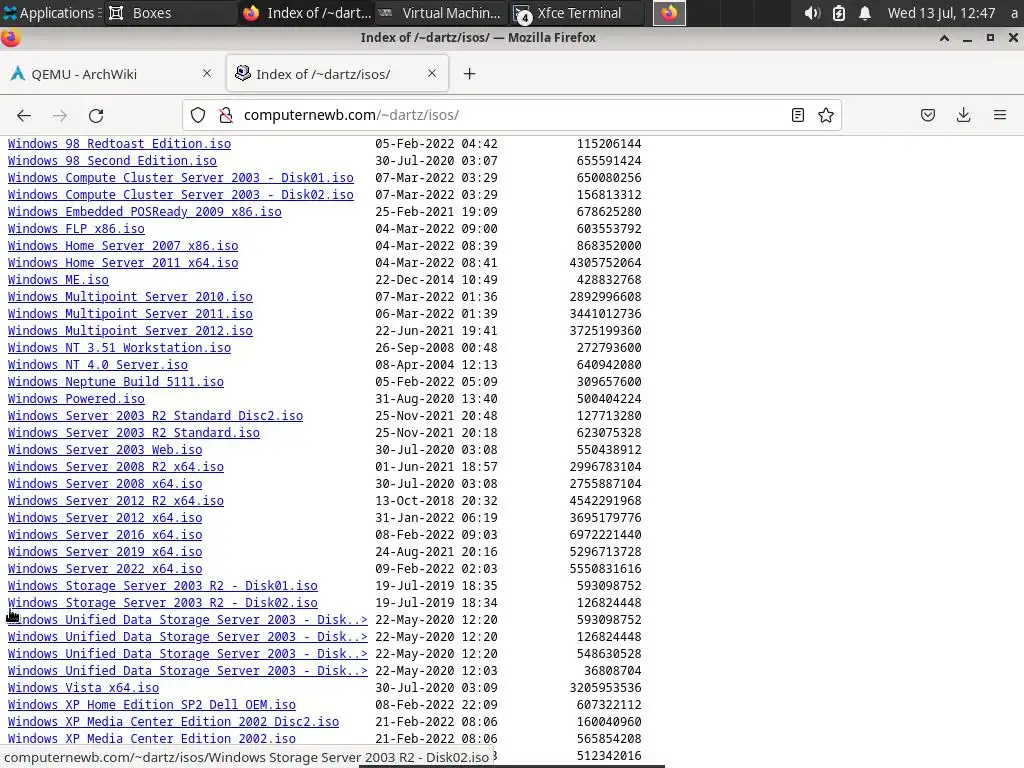The height and width of the screenshot is (768, 1024).
Task: Open the tracking protection shield icon
Action: pos(198,116)
